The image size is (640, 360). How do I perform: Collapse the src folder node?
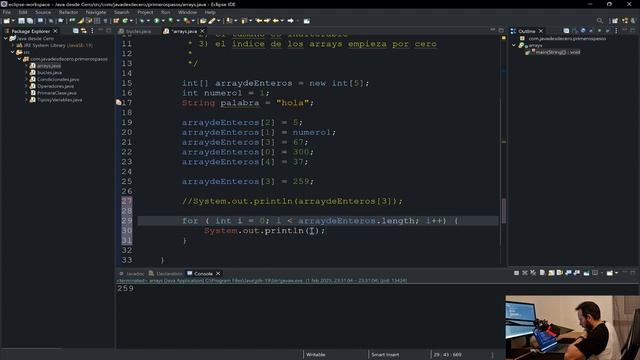(13, 52)
